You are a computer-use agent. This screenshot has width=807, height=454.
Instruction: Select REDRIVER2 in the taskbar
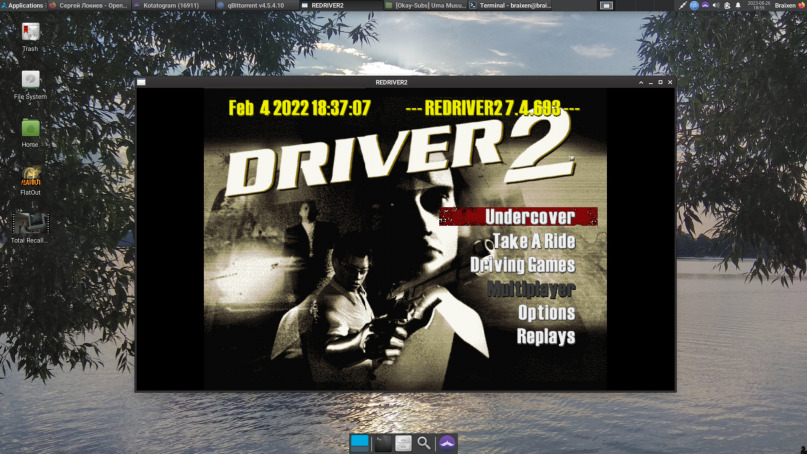(x=340, y=5)
